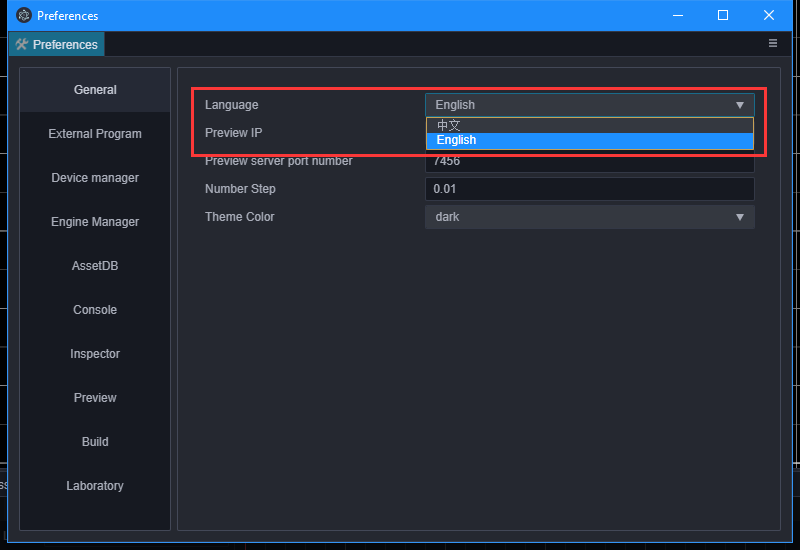The width and height of the screenshot is (800, 550).
Task: Click the Language dropdown arrow
Action: click(739, 105)
